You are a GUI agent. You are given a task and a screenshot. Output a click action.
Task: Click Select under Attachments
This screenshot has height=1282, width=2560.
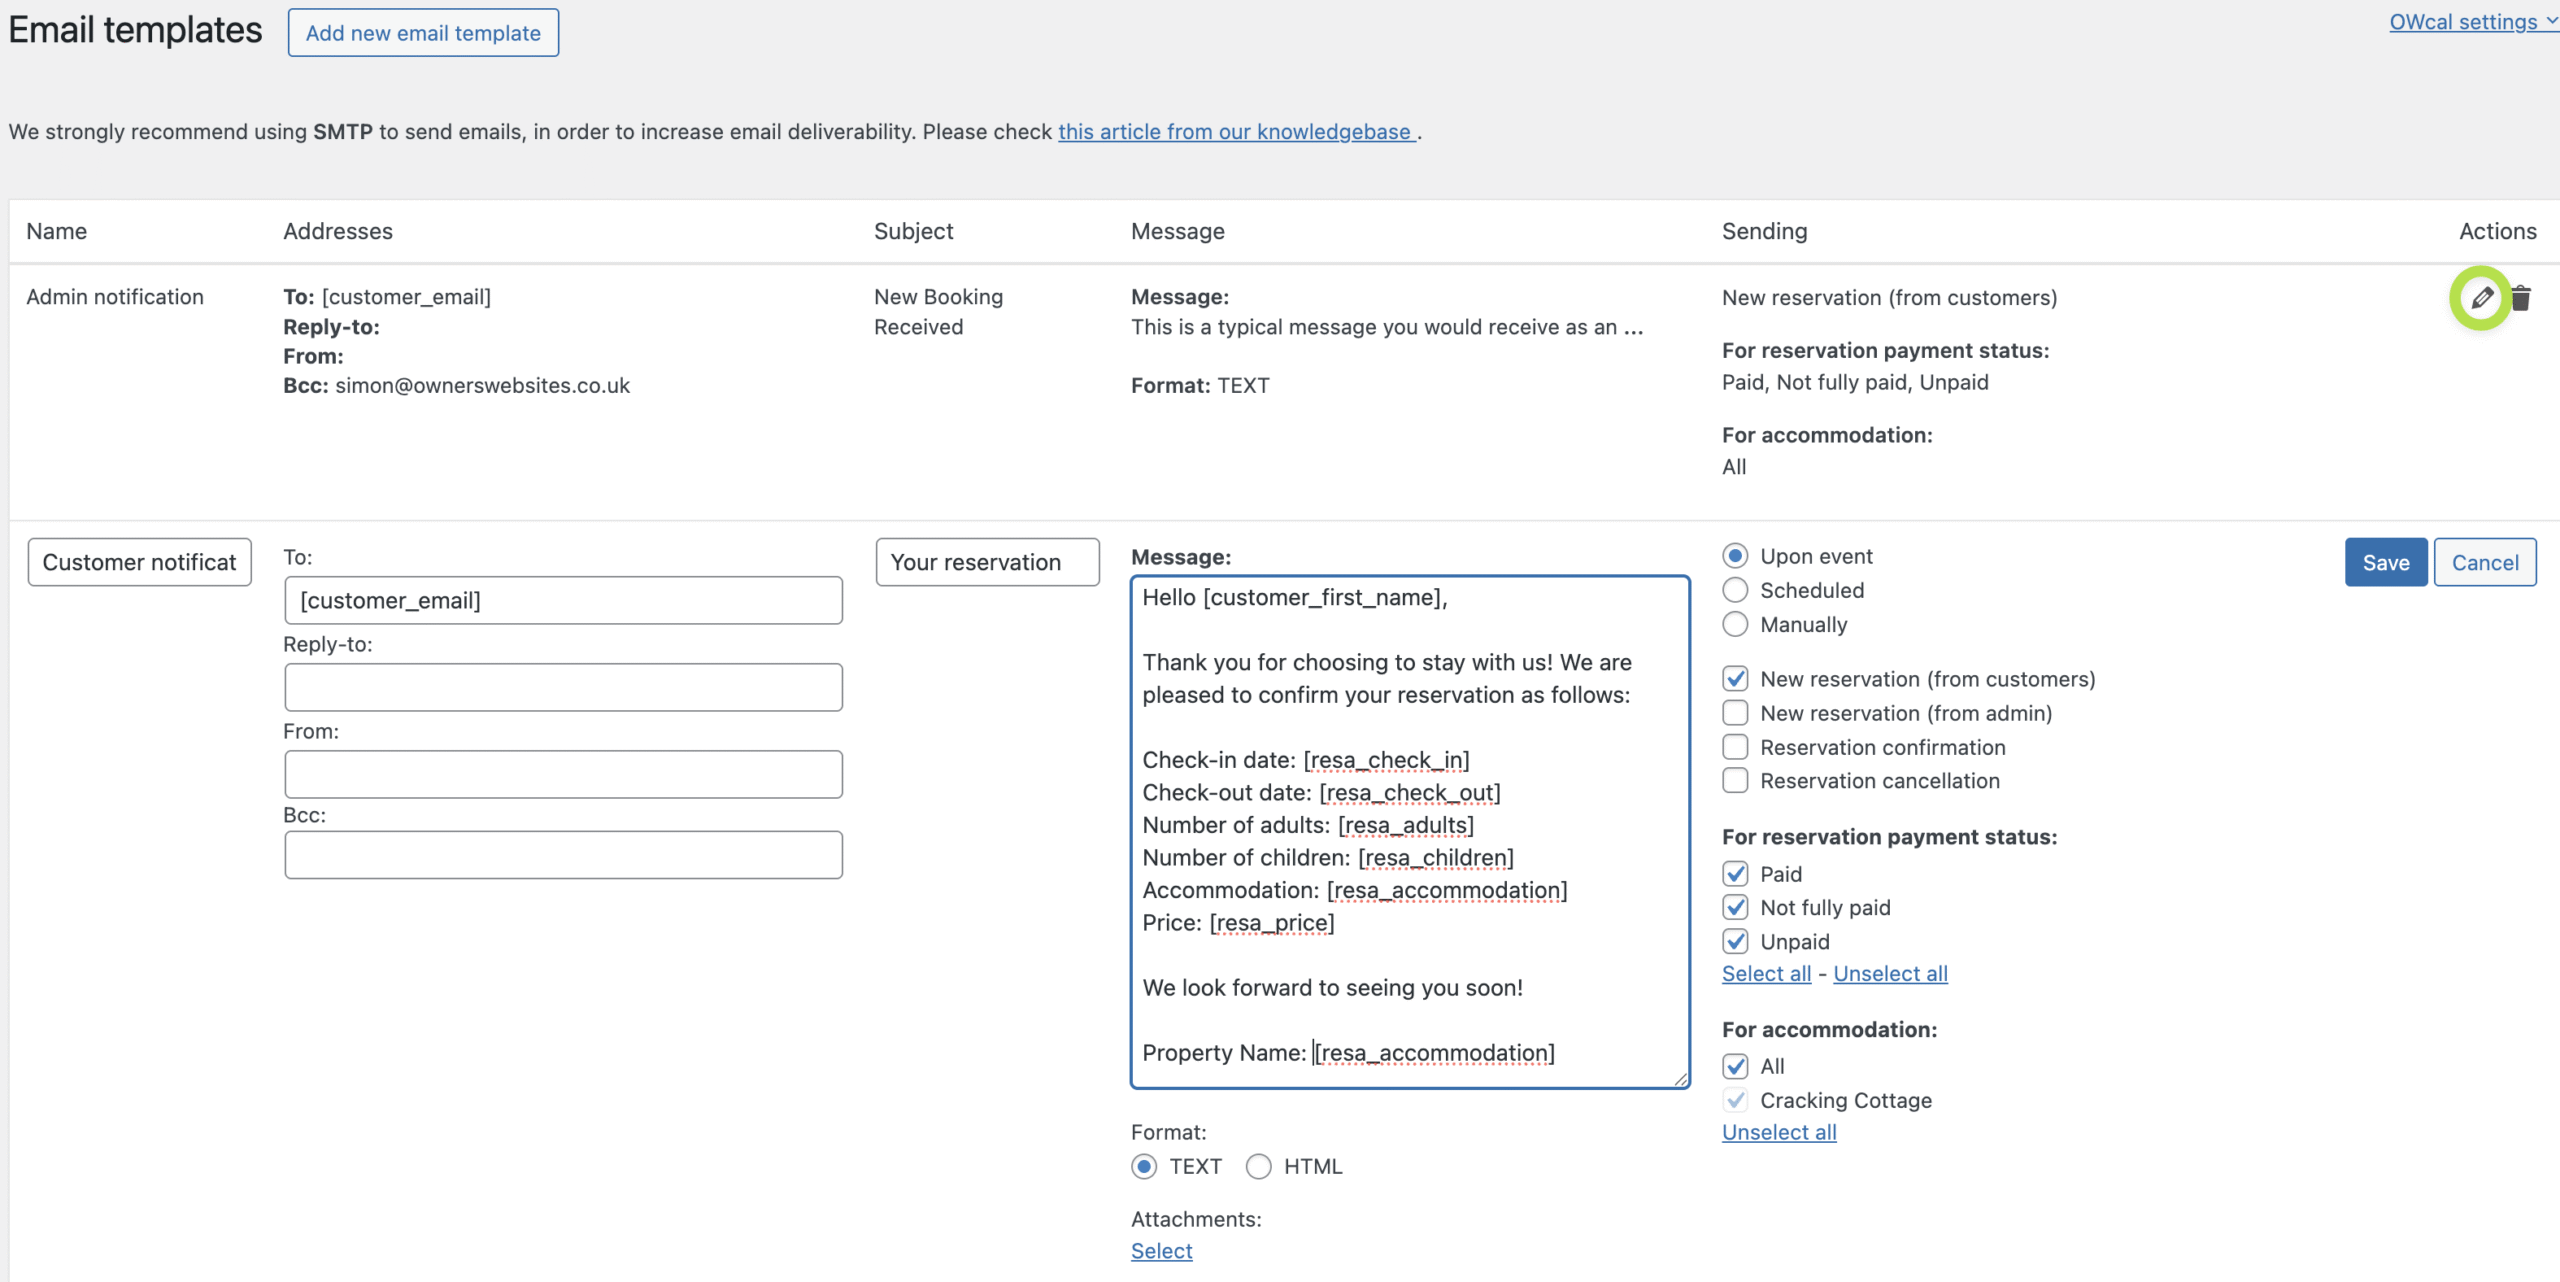pyautogui.click(x=1161, y=1251)
